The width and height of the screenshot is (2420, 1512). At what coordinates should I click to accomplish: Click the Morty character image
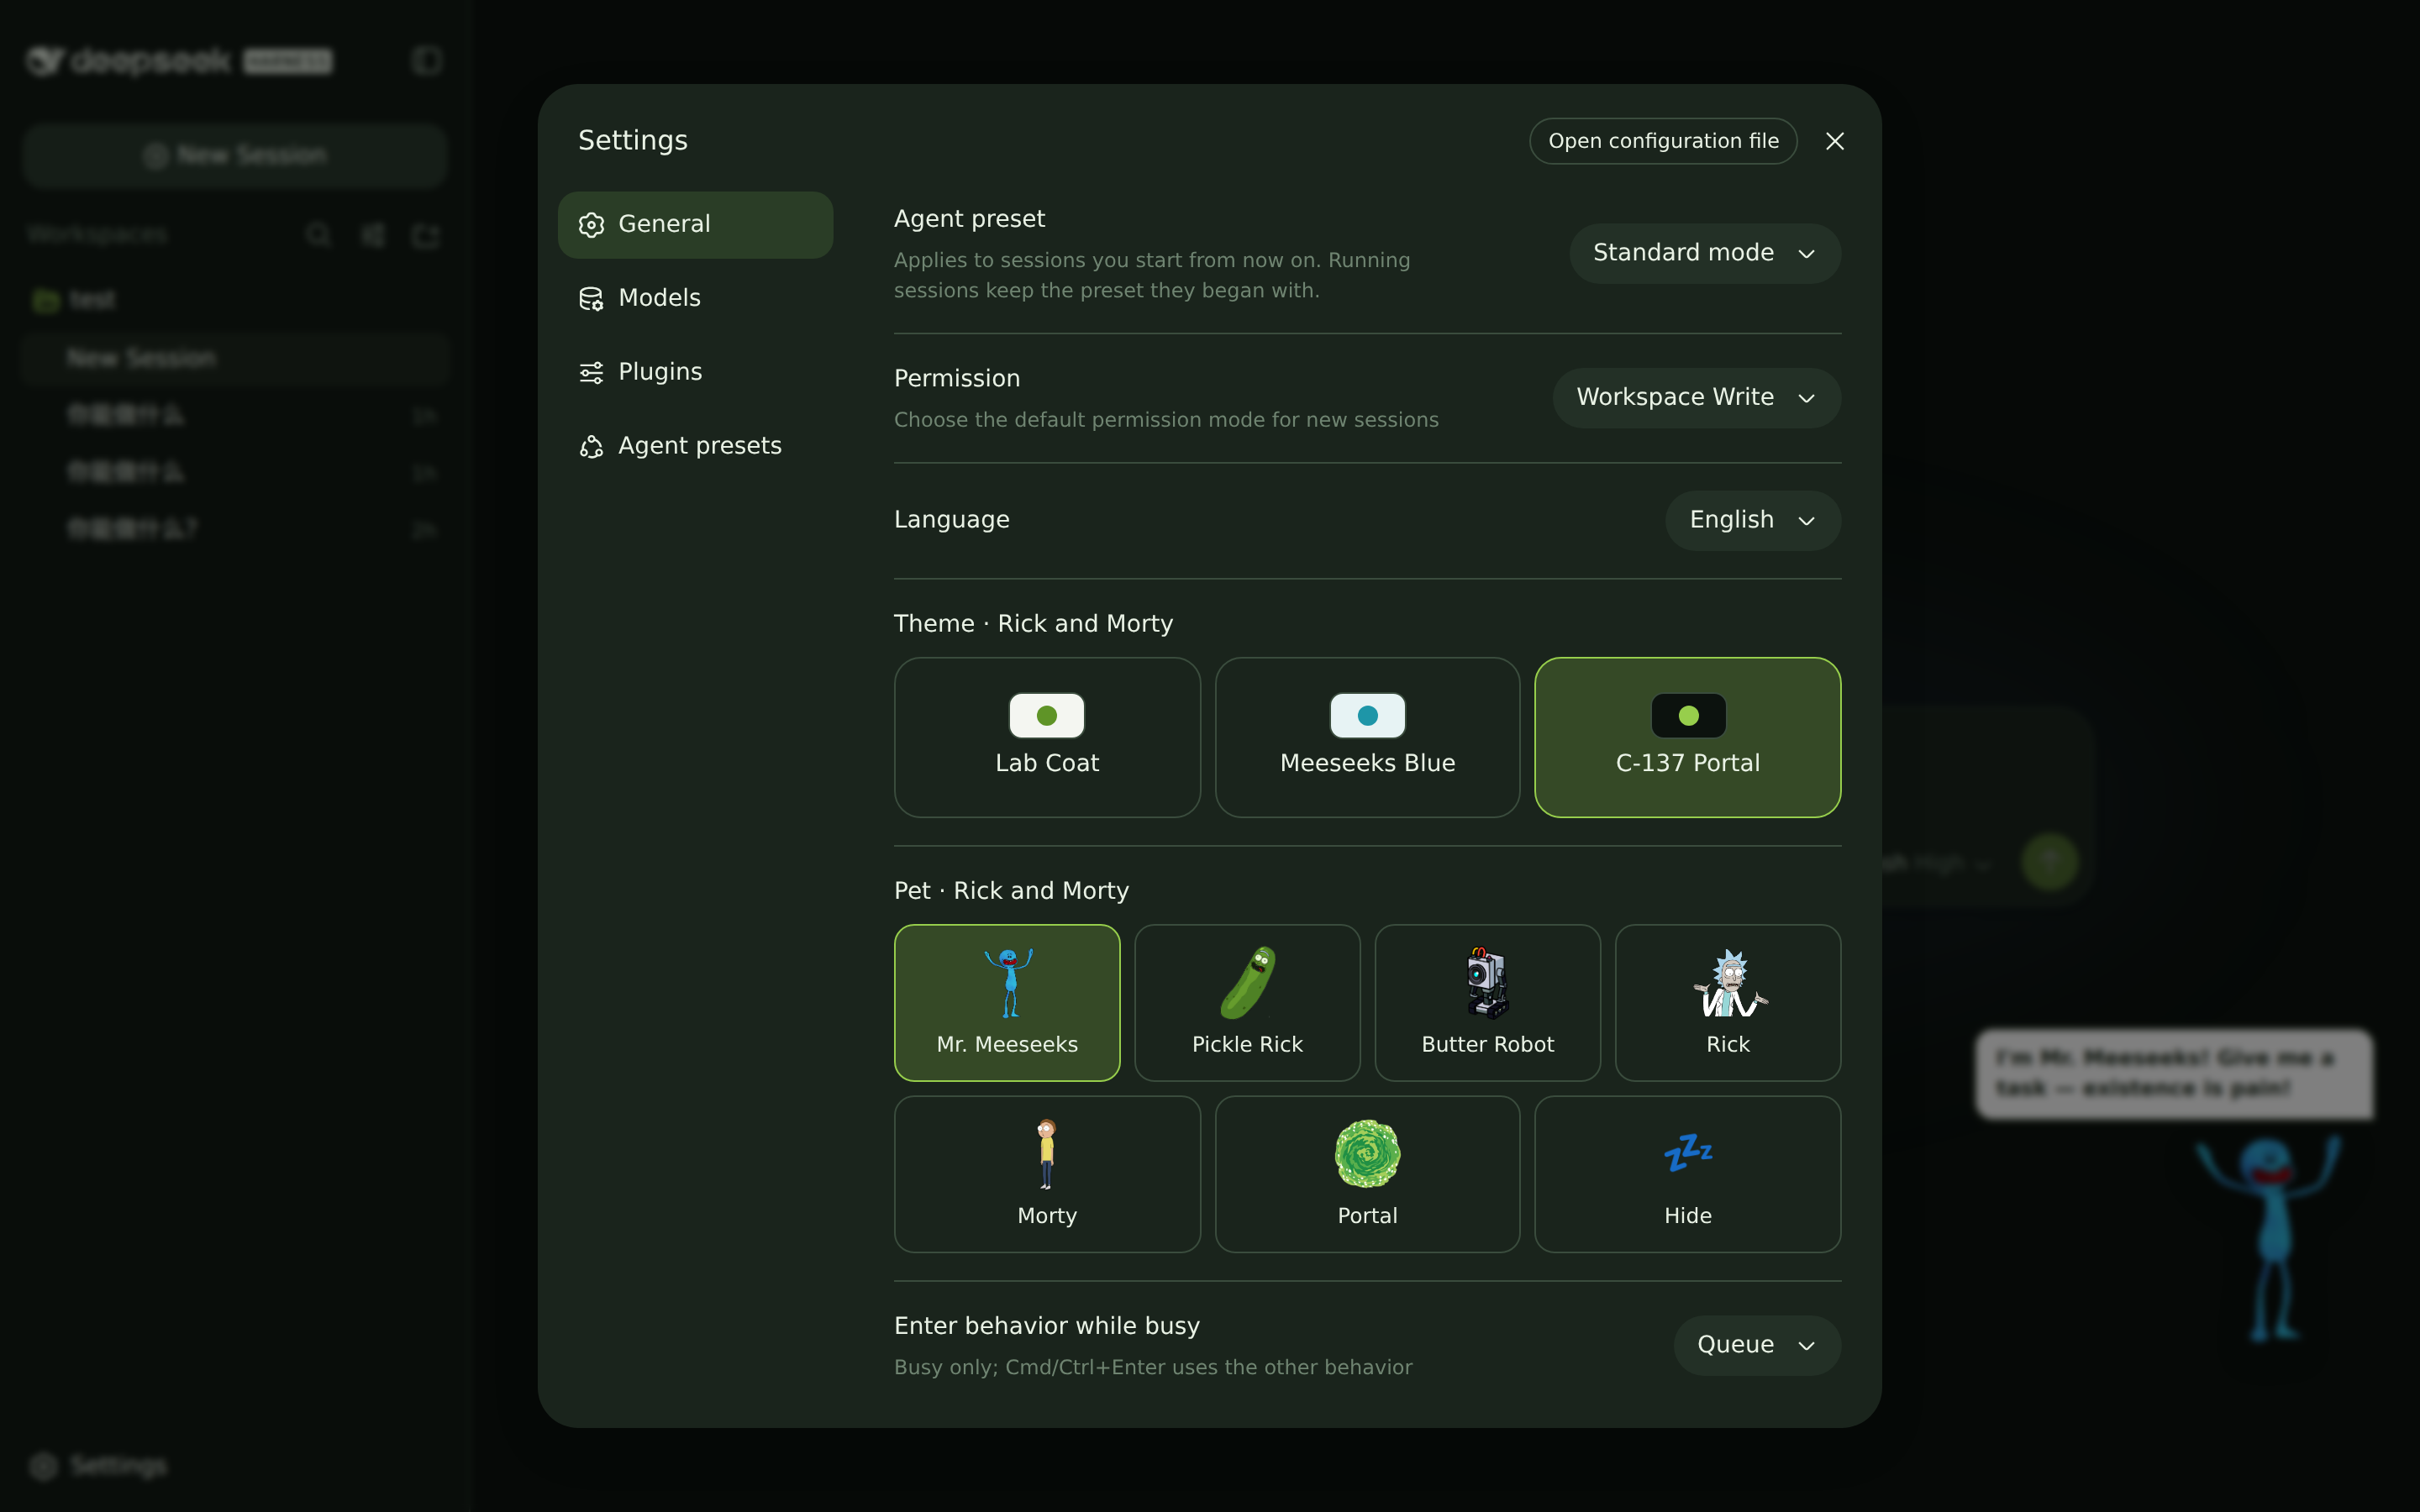(x=1046, y=1154)
